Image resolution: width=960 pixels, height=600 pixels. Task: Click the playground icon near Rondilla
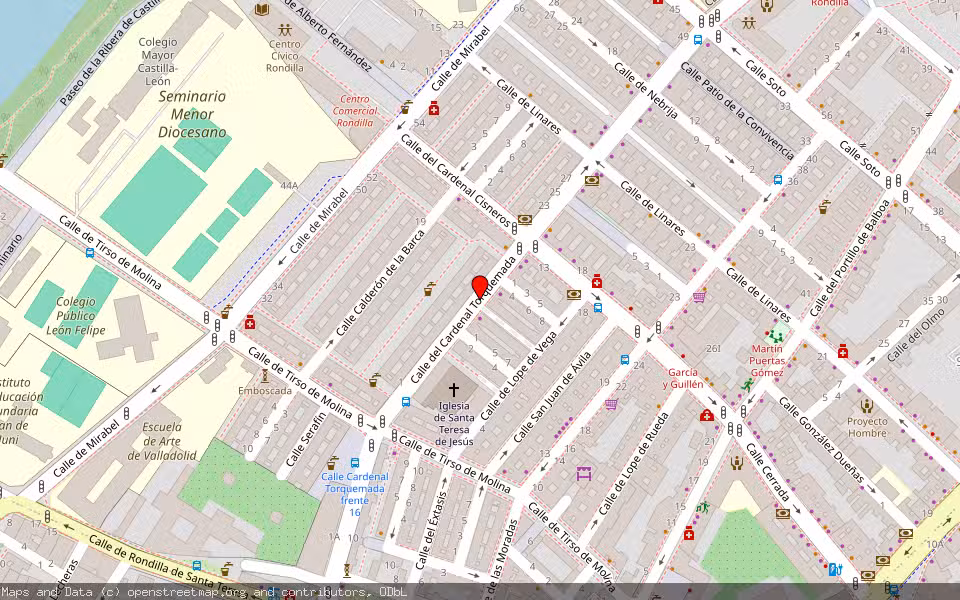pyautogui.click(x=748, y=23)
